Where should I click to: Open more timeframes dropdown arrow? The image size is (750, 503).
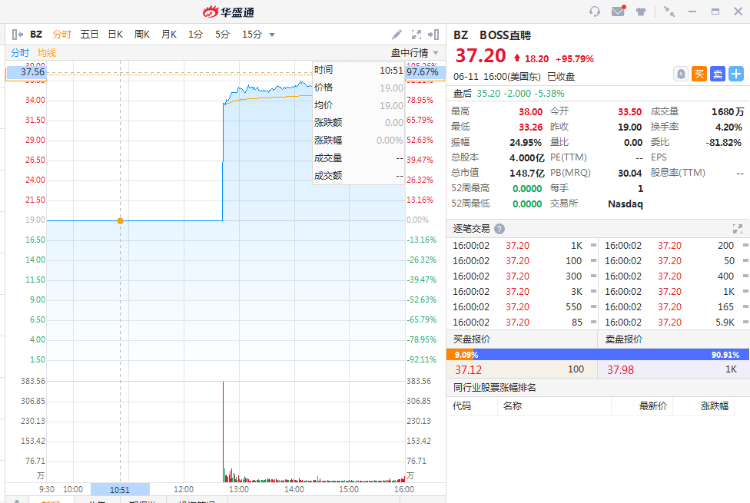pos(272,35)
